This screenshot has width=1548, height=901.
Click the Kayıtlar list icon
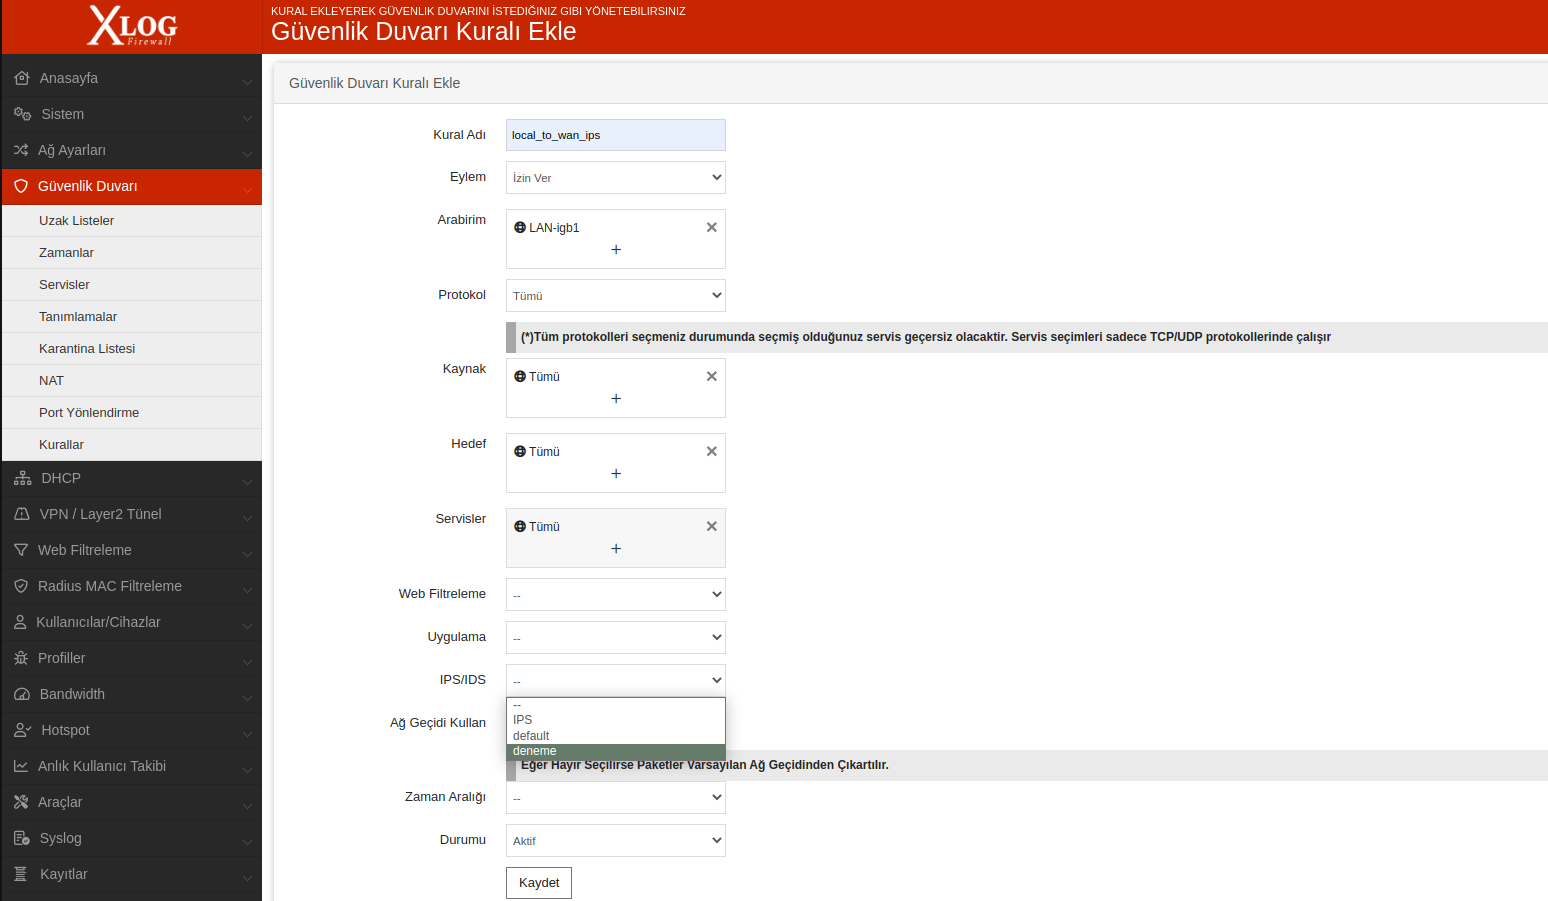tap(21, 874)
